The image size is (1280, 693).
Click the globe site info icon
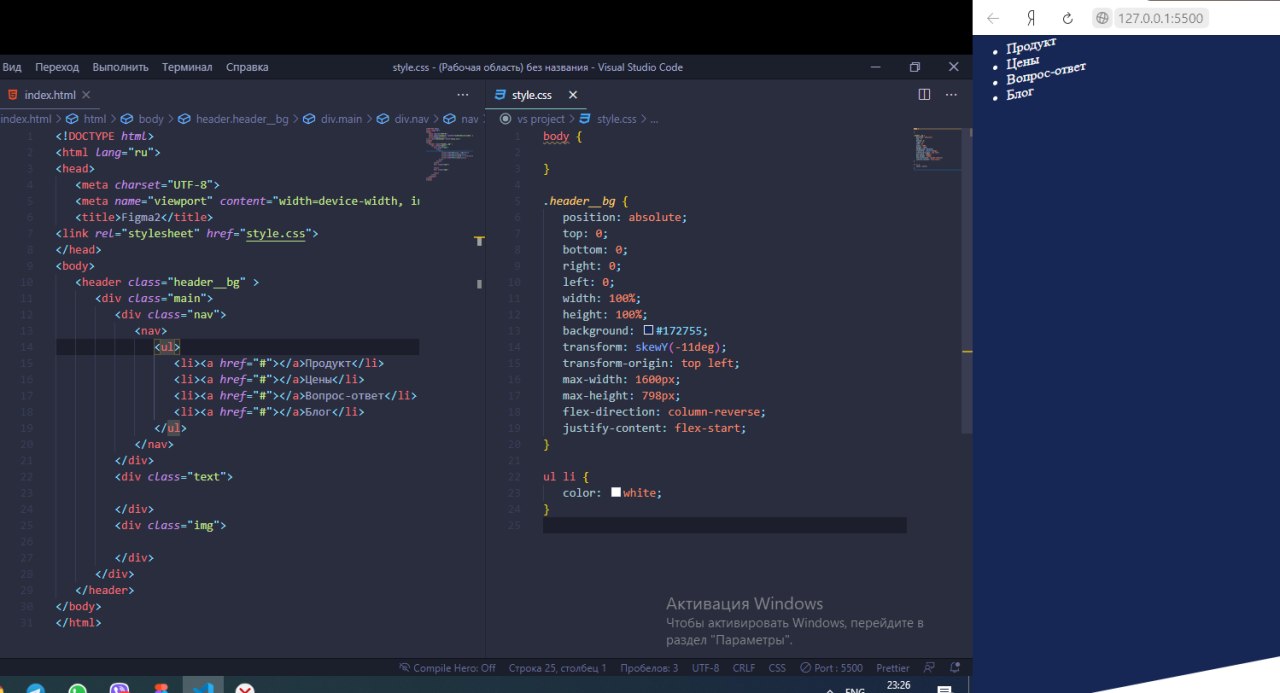pyautogui.click(x=1102, y=18)
